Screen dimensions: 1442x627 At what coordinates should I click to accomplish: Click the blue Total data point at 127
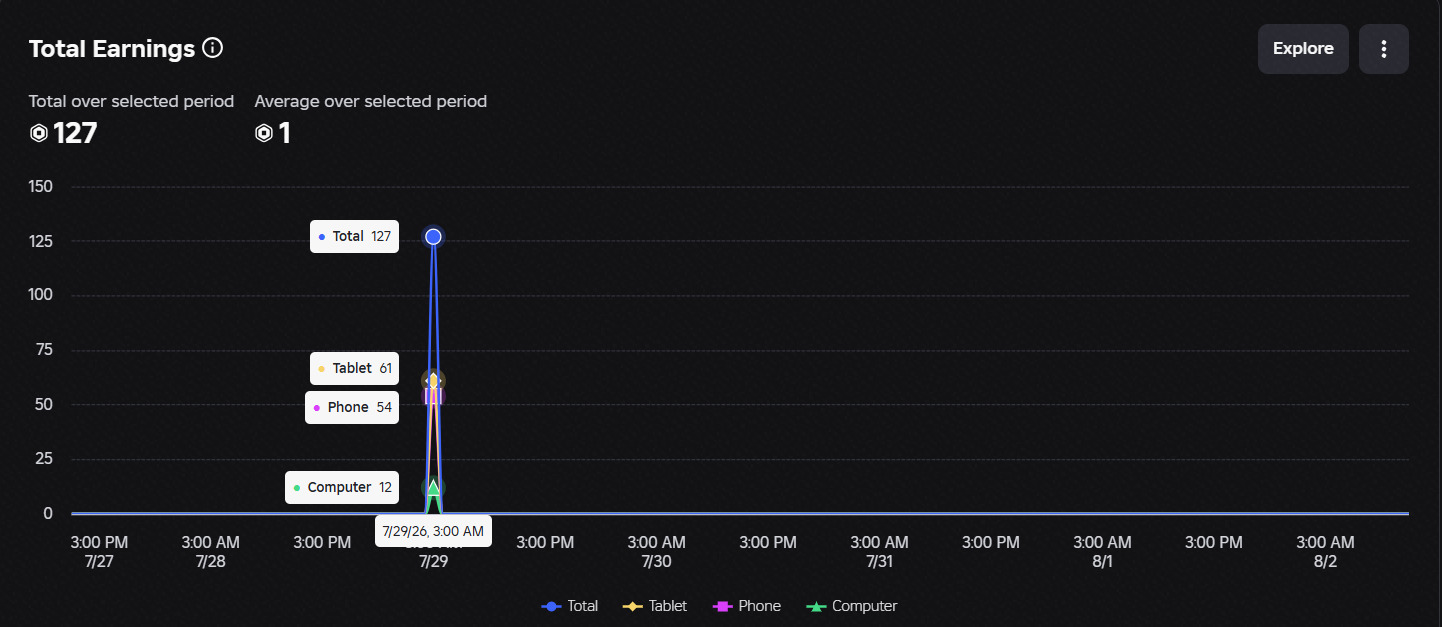[x=433, y=237]
